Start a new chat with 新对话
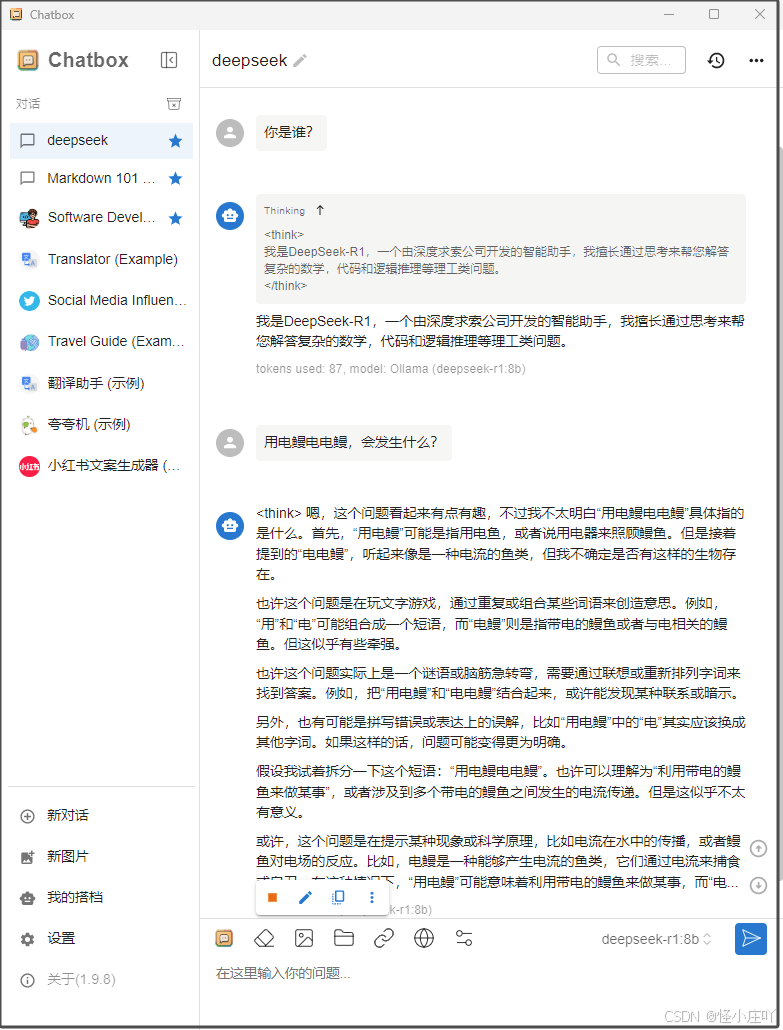 coord(101,816)
